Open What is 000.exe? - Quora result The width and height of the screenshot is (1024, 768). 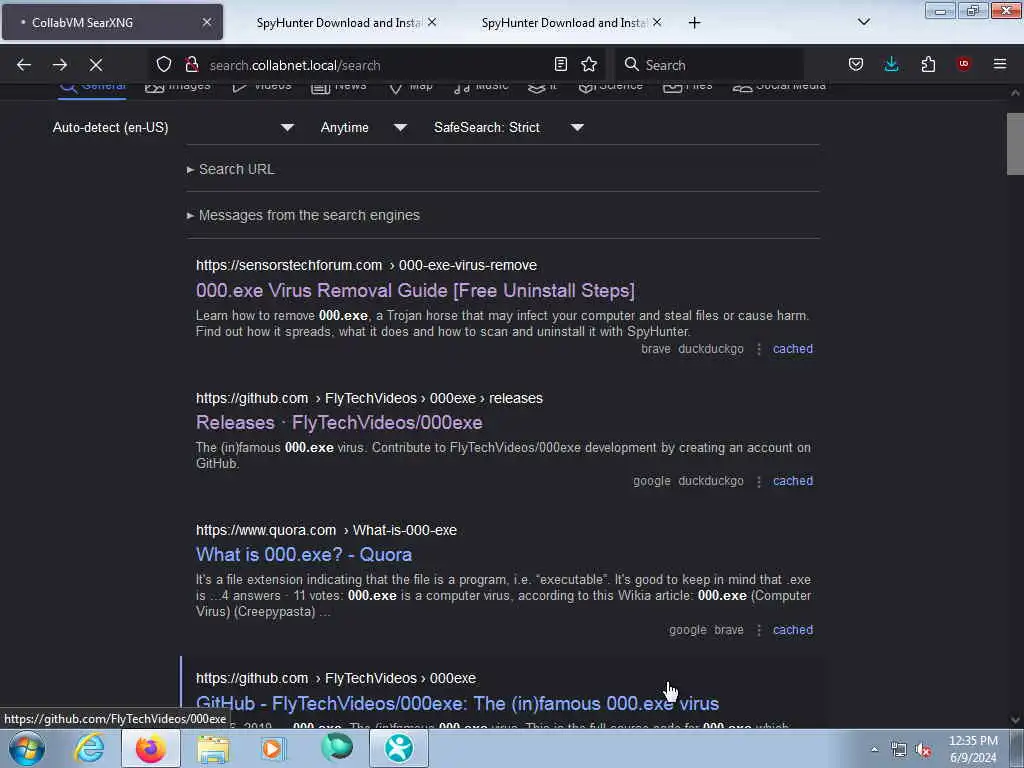coord(304,554)
